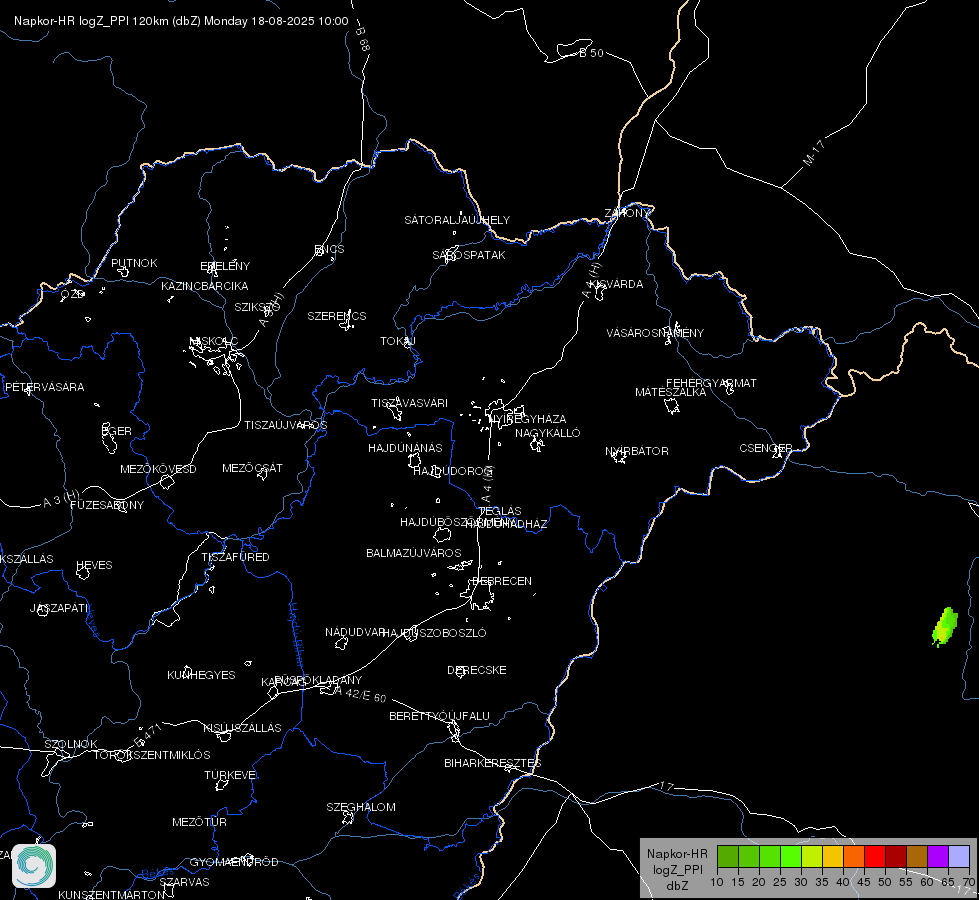Viewport: 979px width, 900px height.
Task: Click the KUNHEGYES town label
Action: (x=201, y=675)
